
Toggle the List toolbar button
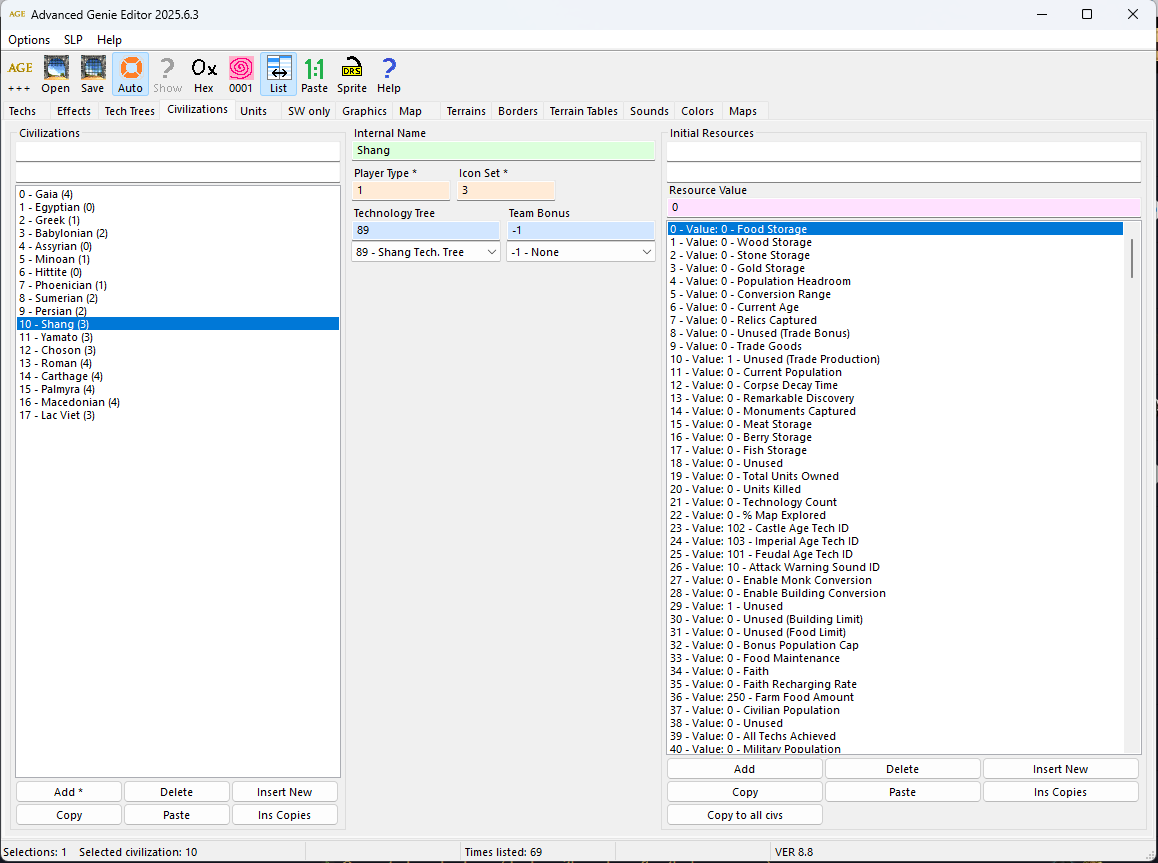point(278,74)
